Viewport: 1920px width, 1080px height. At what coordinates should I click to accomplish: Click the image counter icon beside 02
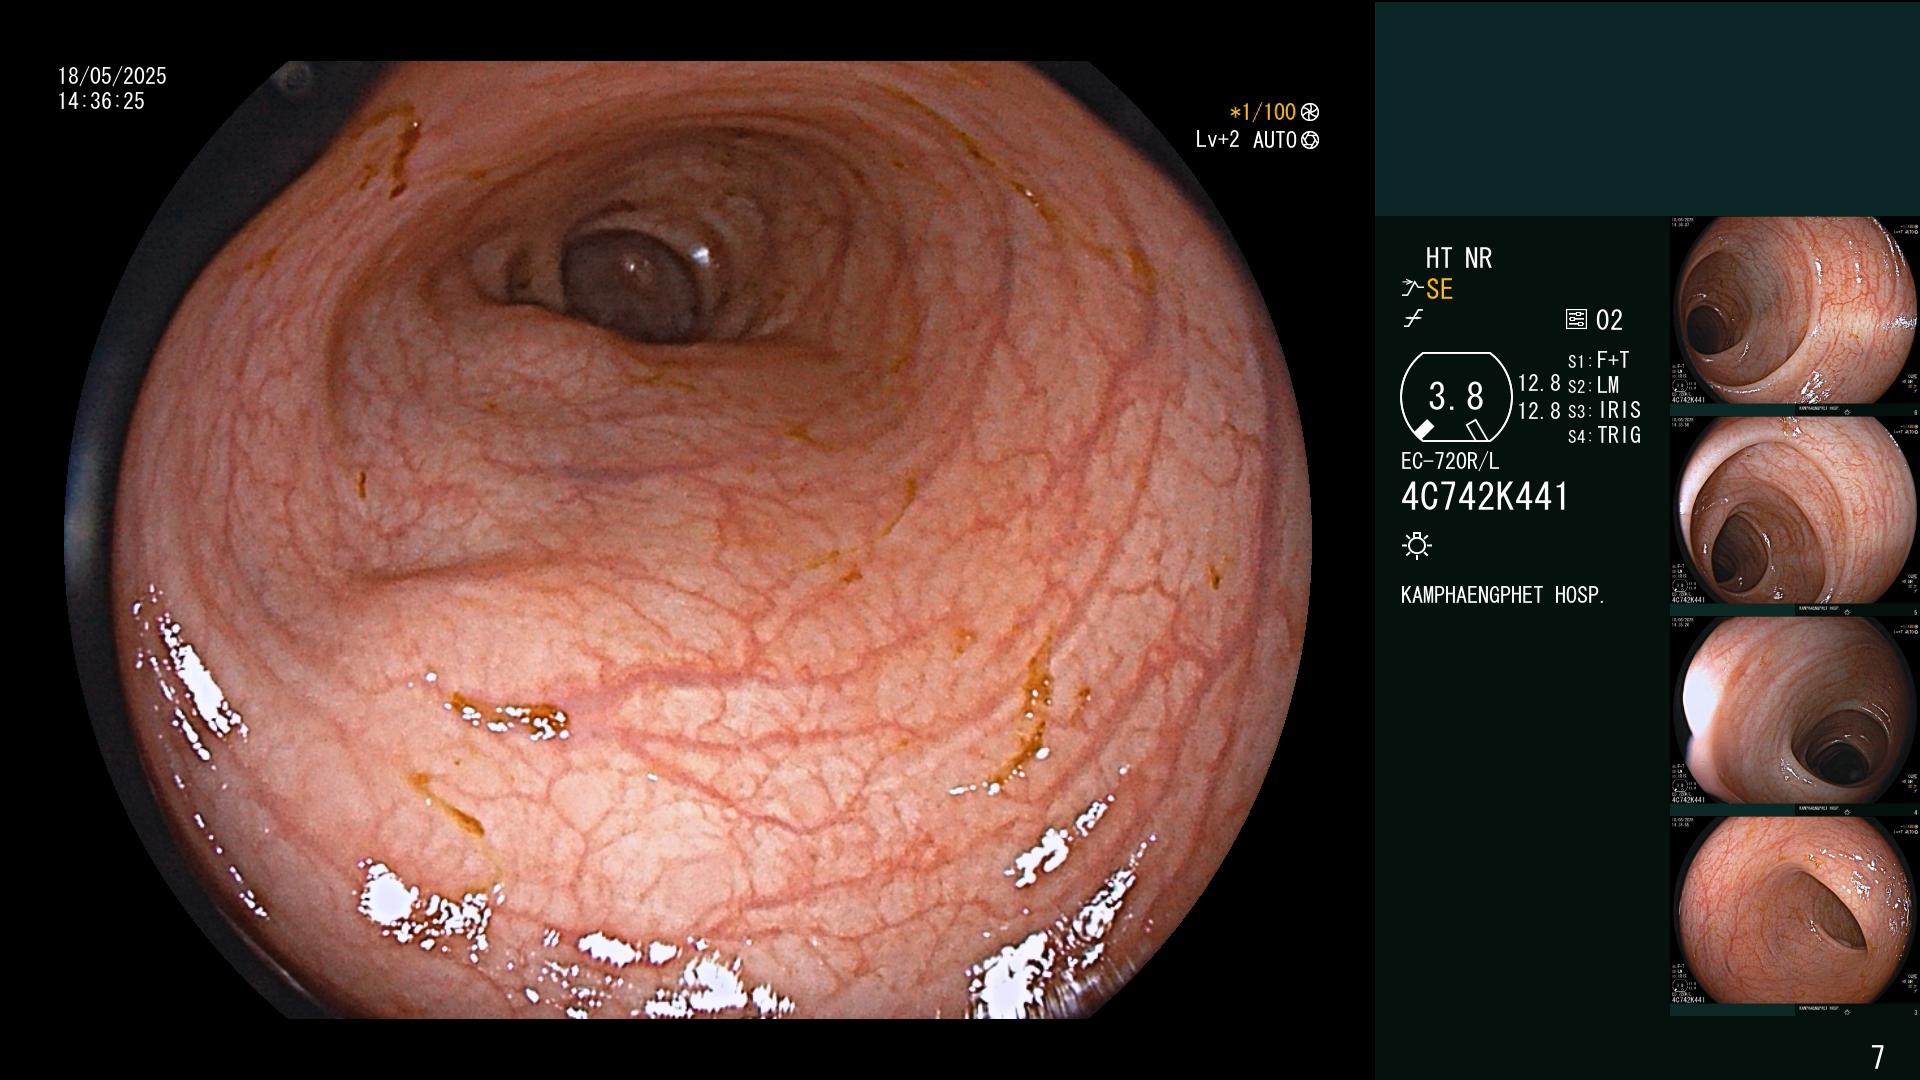point(1576,320)
